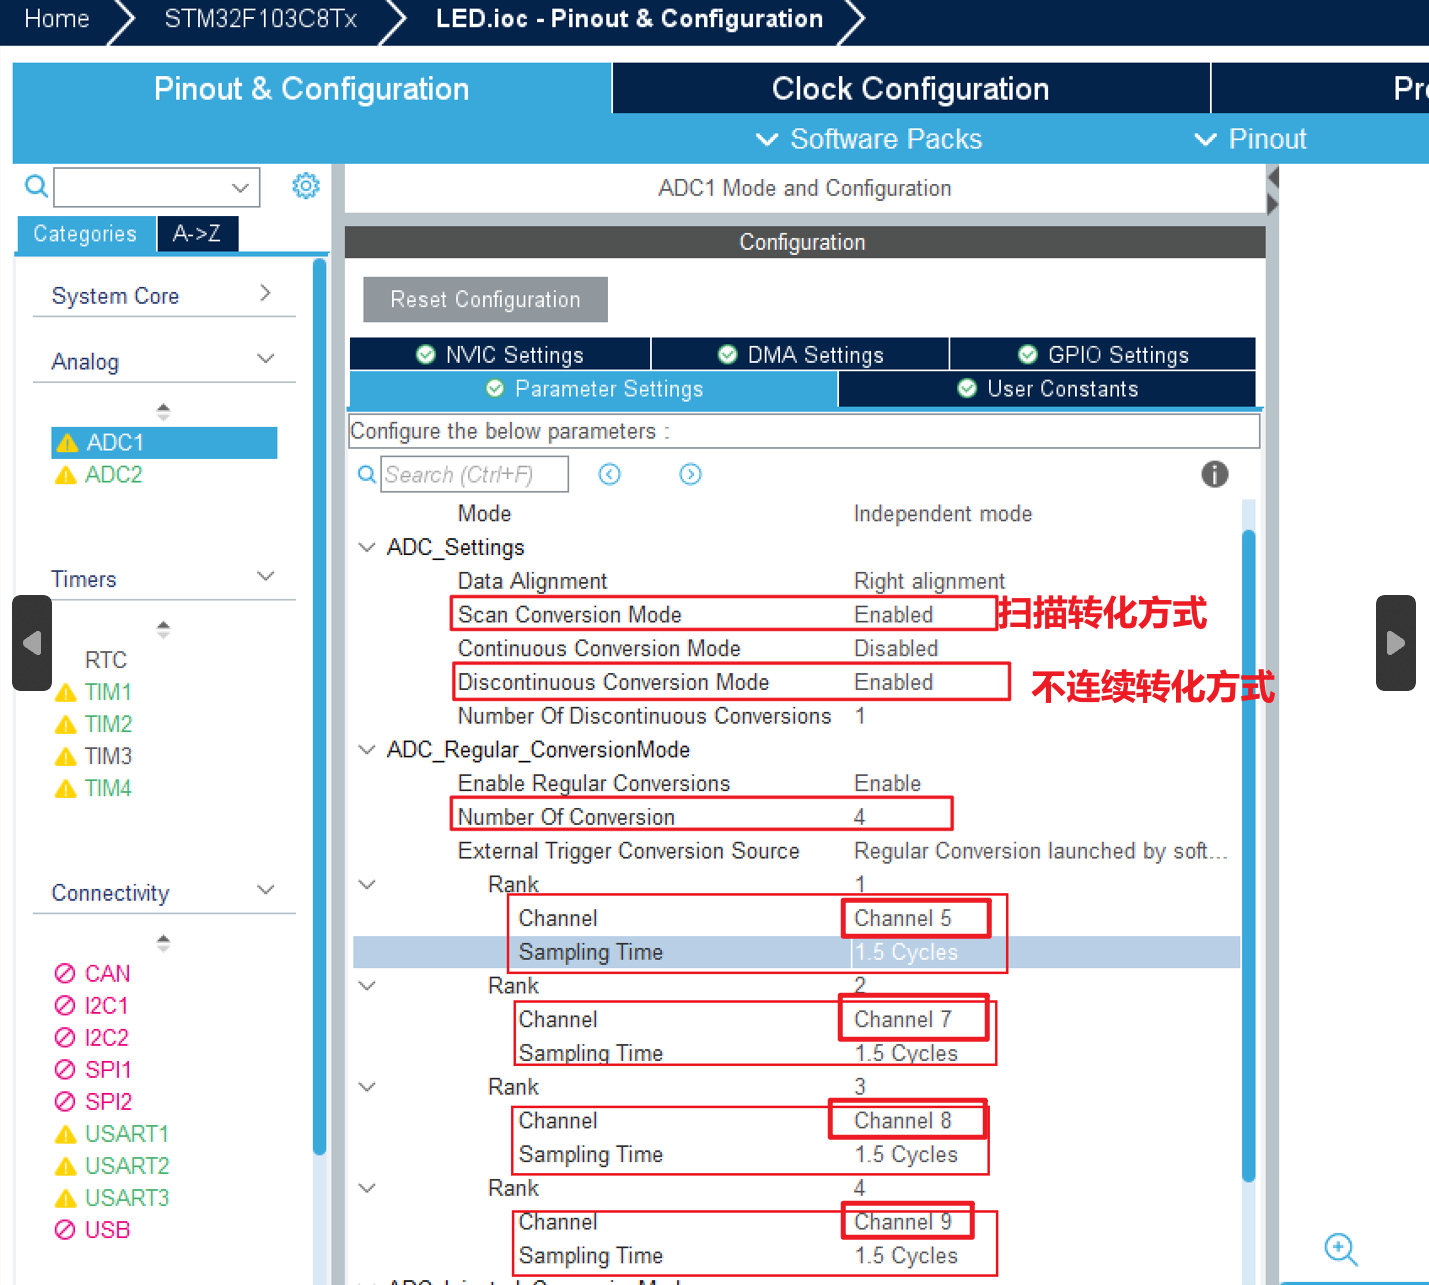1429x1285 pixels.
Task: Show parameter info icon
Action: [x=1214, y=474]
